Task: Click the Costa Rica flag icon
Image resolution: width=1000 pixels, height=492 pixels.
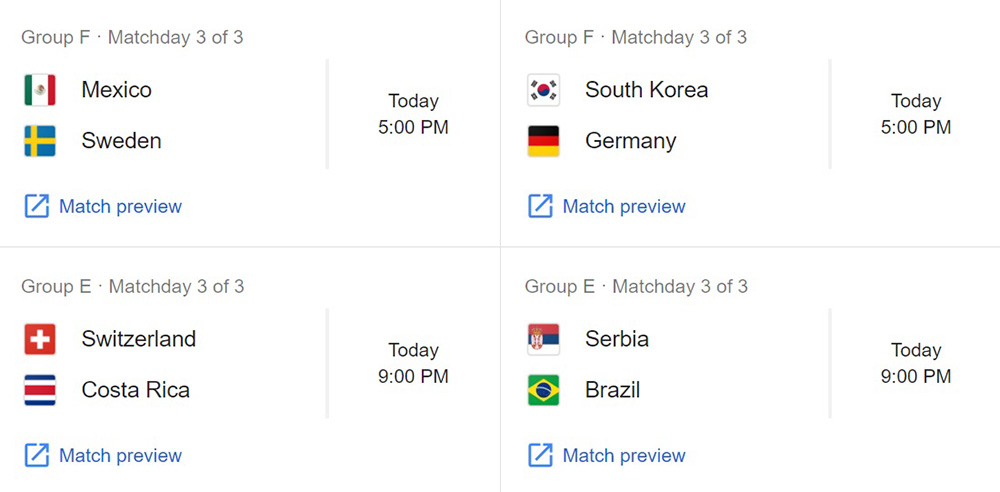Action: [x=40, y=390]
